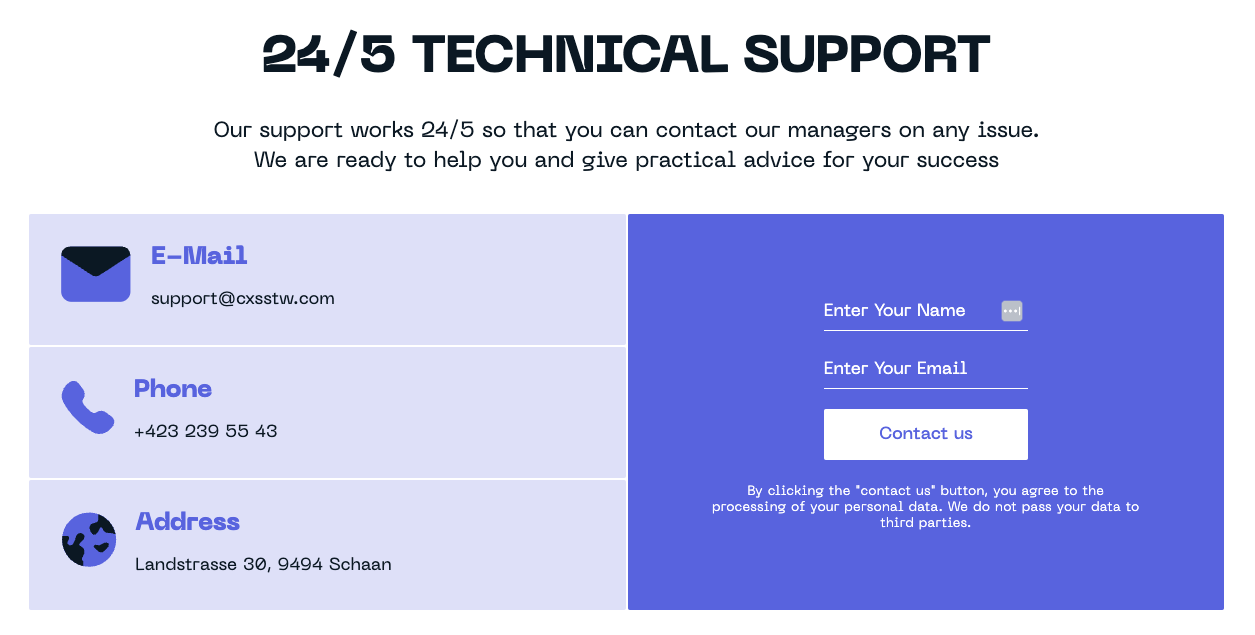
Task: Select the E-Mail heading
Action: [199, 256]
